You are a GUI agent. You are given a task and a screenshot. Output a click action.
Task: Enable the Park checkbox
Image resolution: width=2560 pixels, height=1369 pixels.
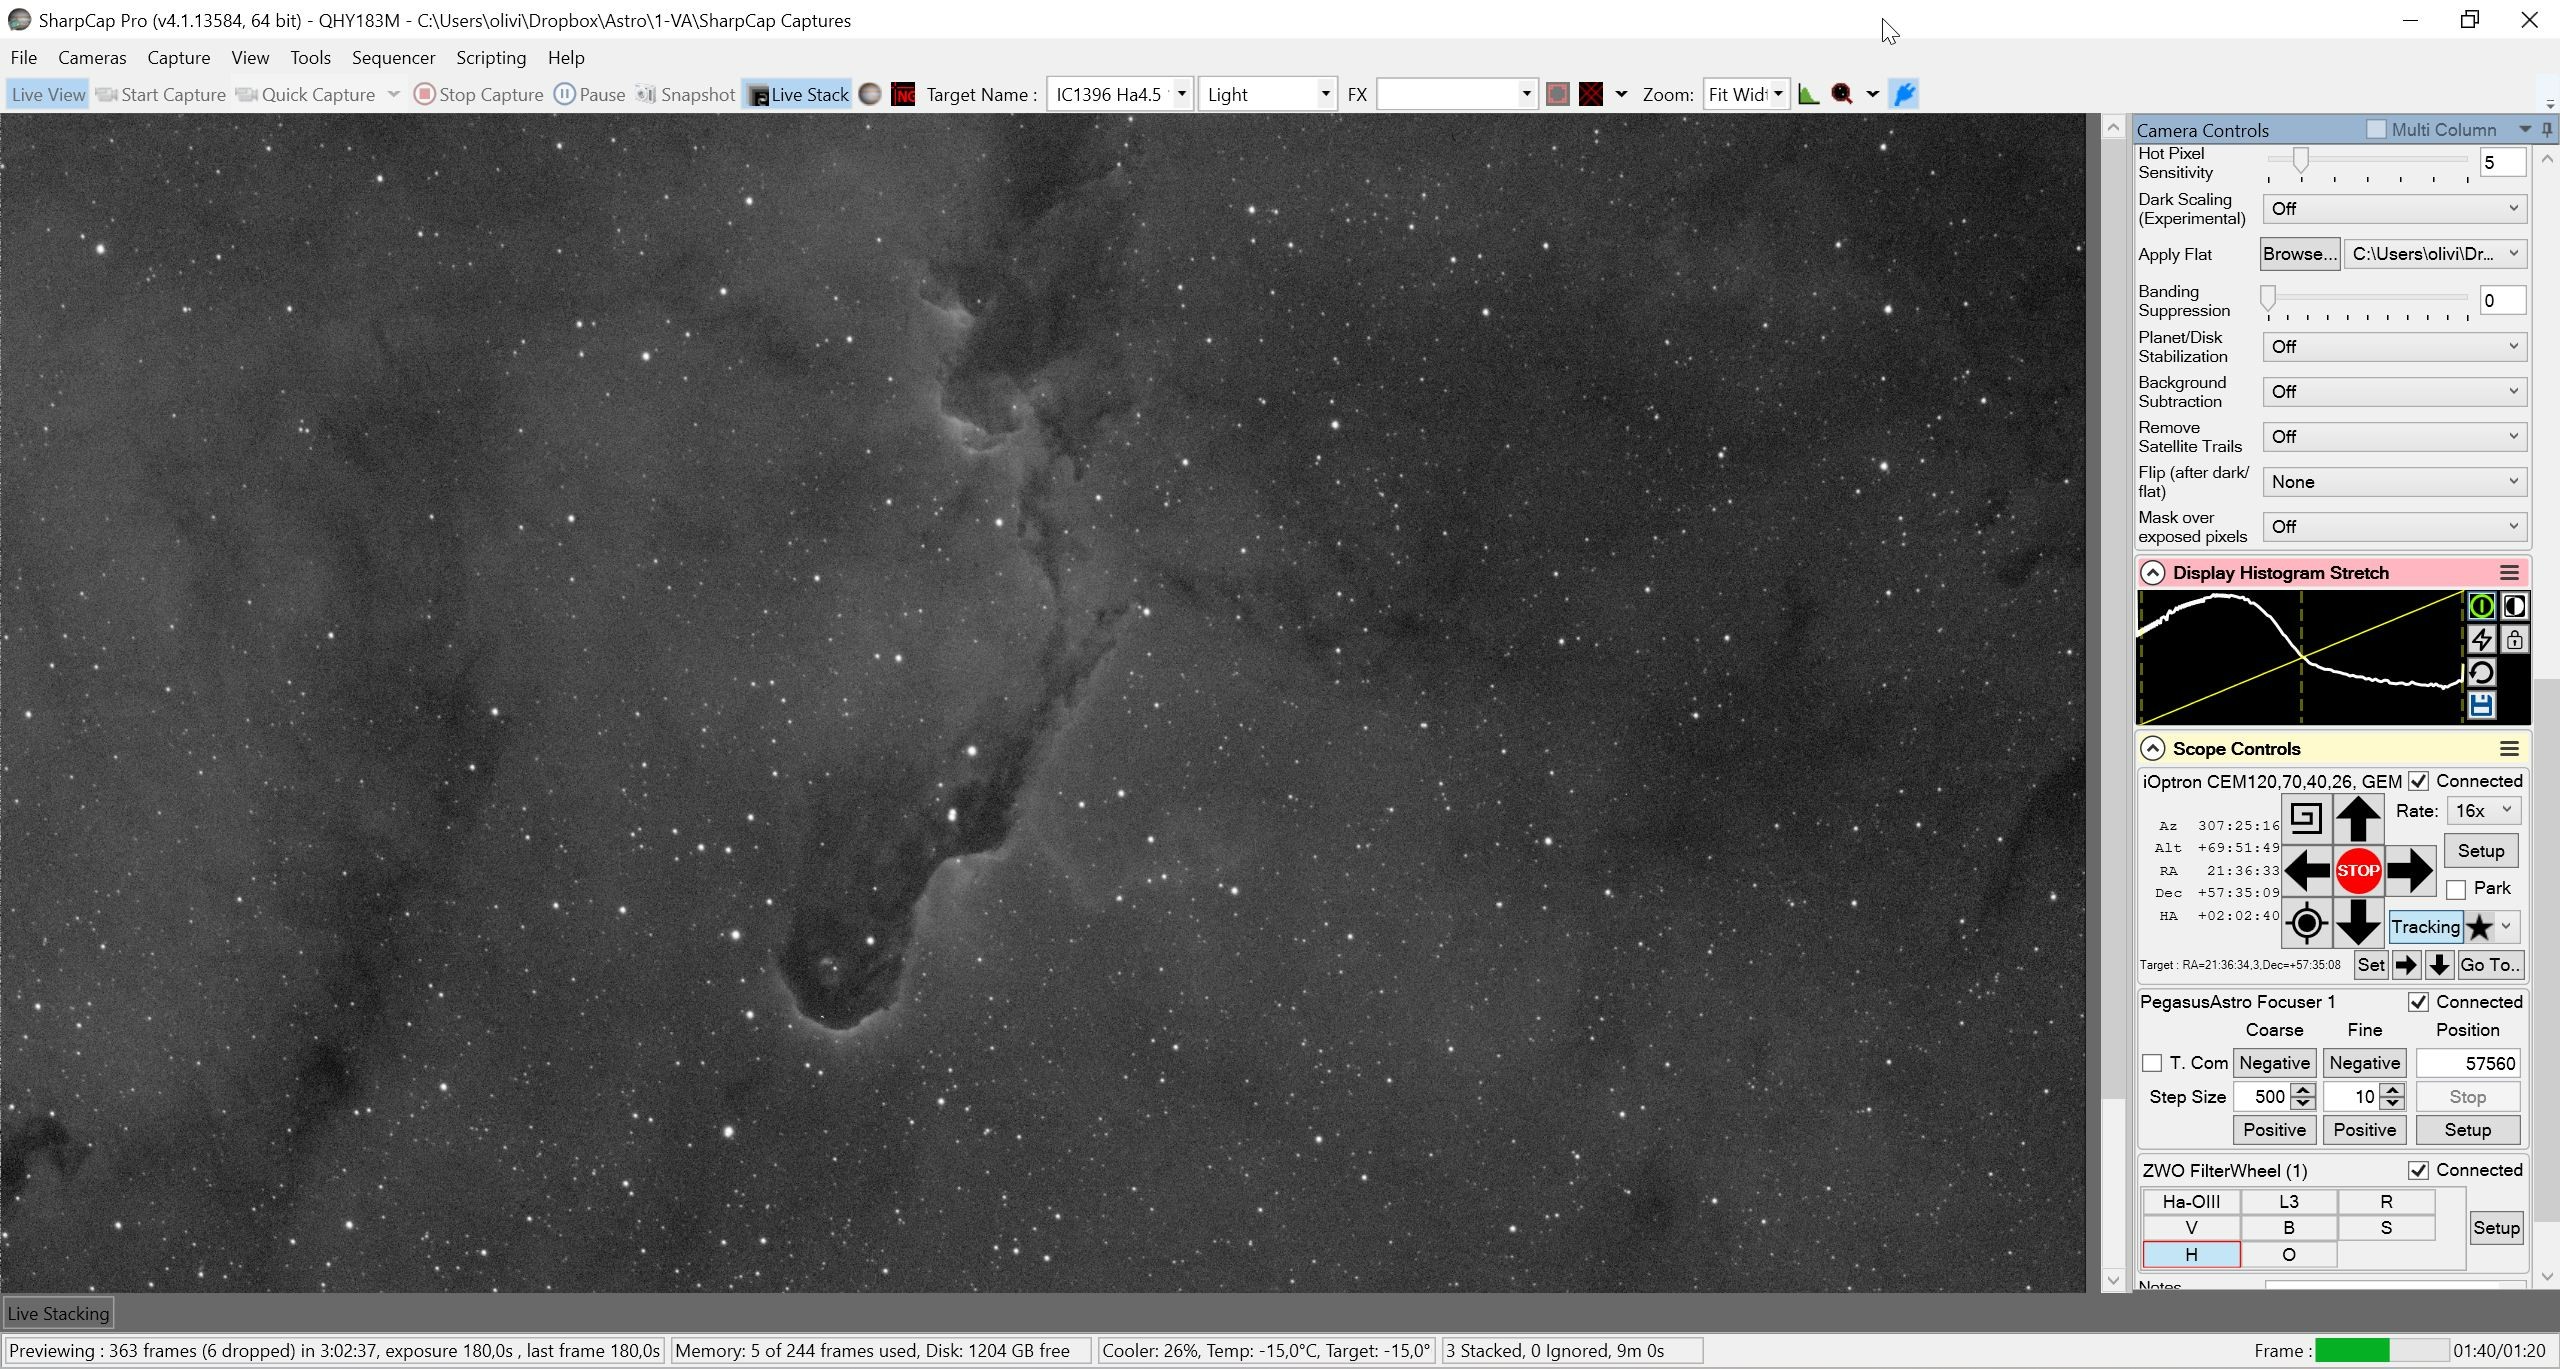2456,889
